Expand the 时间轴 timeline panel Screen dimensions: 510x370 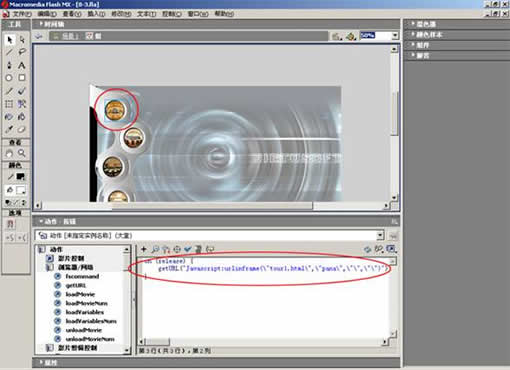click(52, 24)
